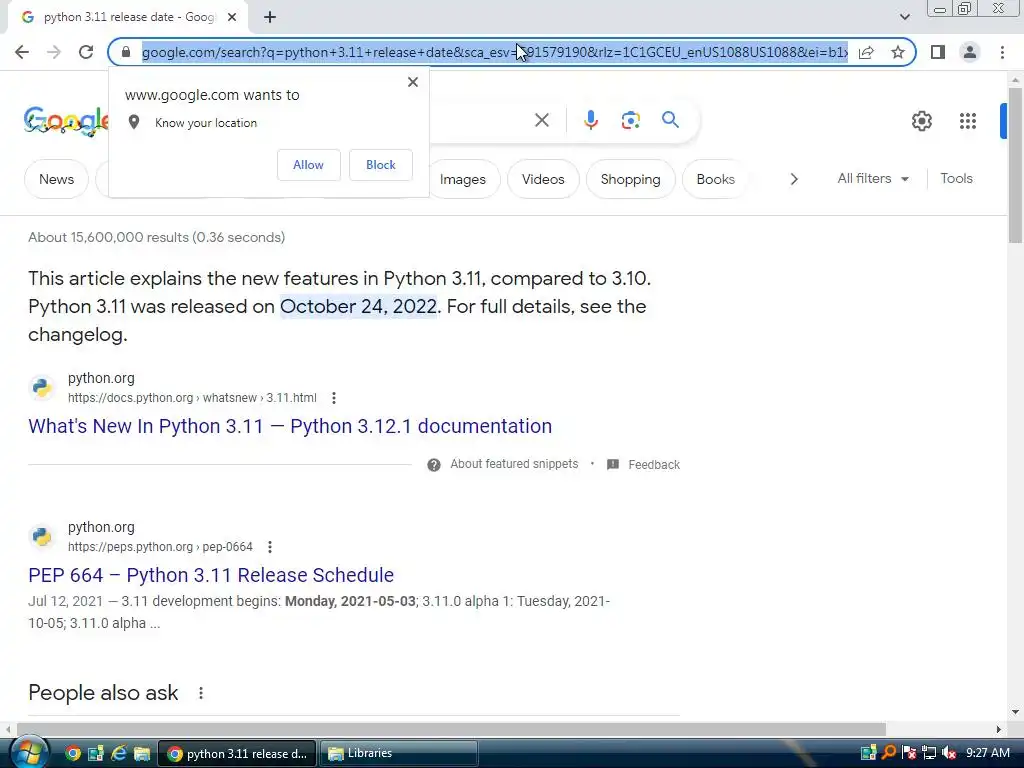Show more filters with right chevron
Image resolution: width=1024 pixels, height=768 pixels.
tap(793, 179)
